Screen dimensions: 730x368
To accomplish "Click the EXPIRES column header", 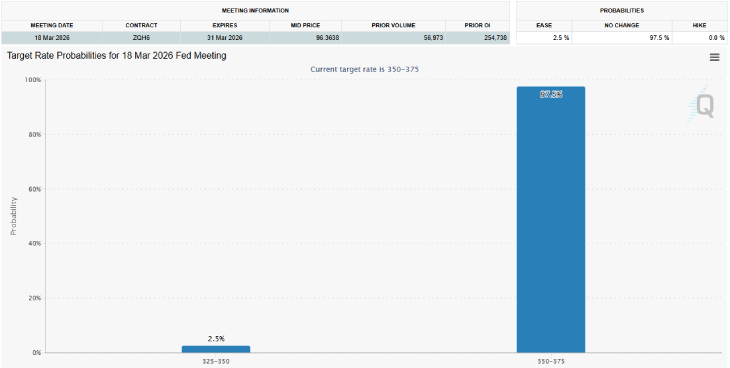I will point(225,26).
